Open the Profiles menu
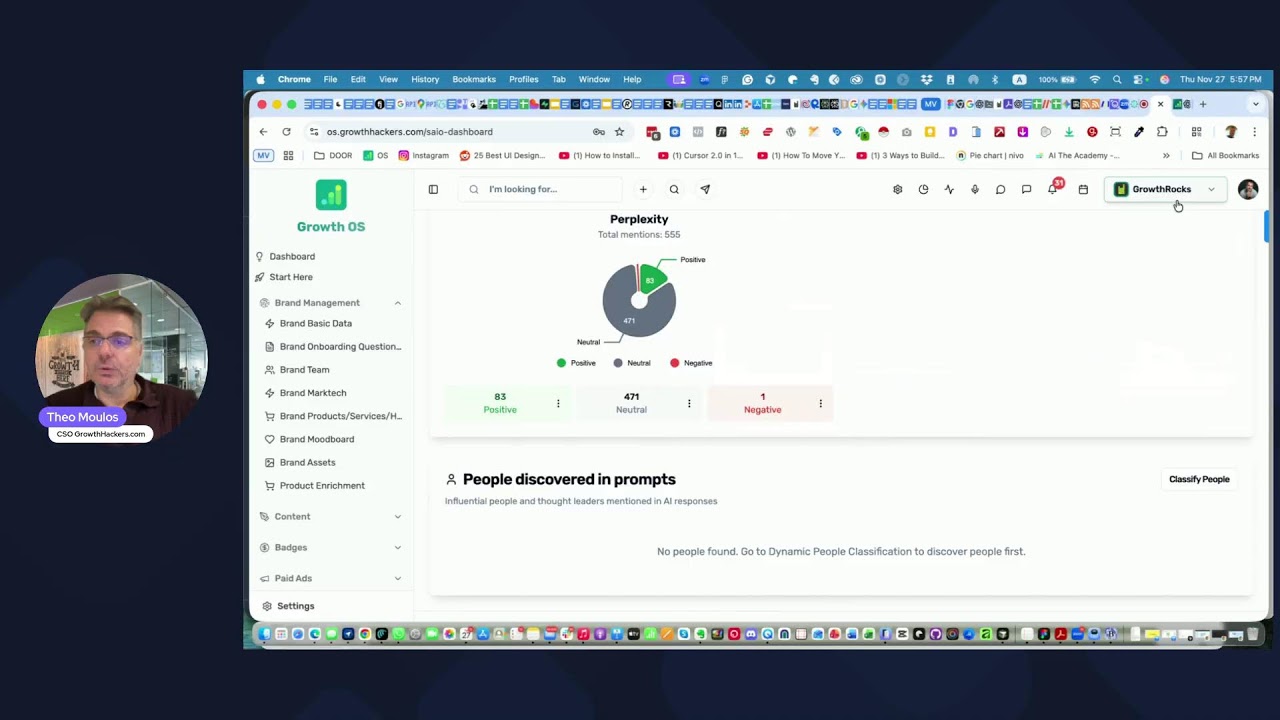Viewport: 1280px width, 720px height. tap(524, 79)
